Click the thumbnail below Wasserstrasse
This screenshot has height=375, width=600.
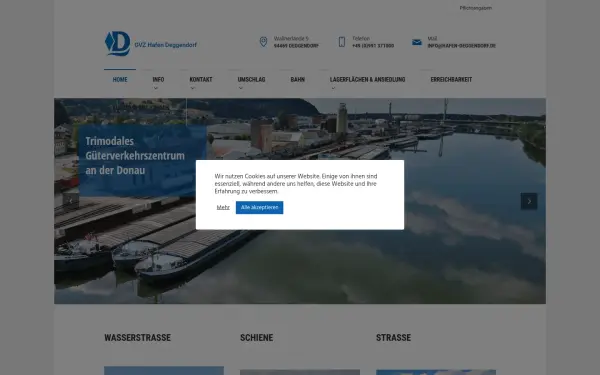164,370
